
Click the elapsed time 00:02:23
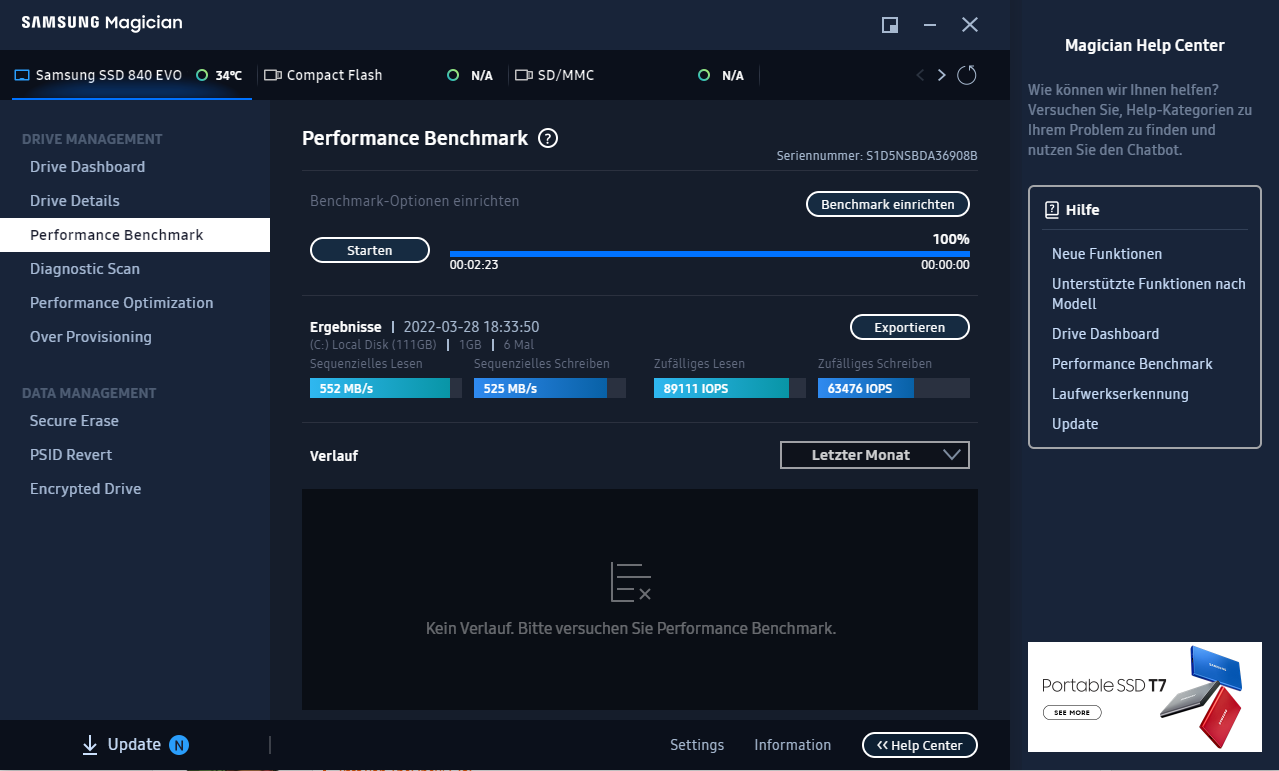pyautogui.click(x=474, y=266)
